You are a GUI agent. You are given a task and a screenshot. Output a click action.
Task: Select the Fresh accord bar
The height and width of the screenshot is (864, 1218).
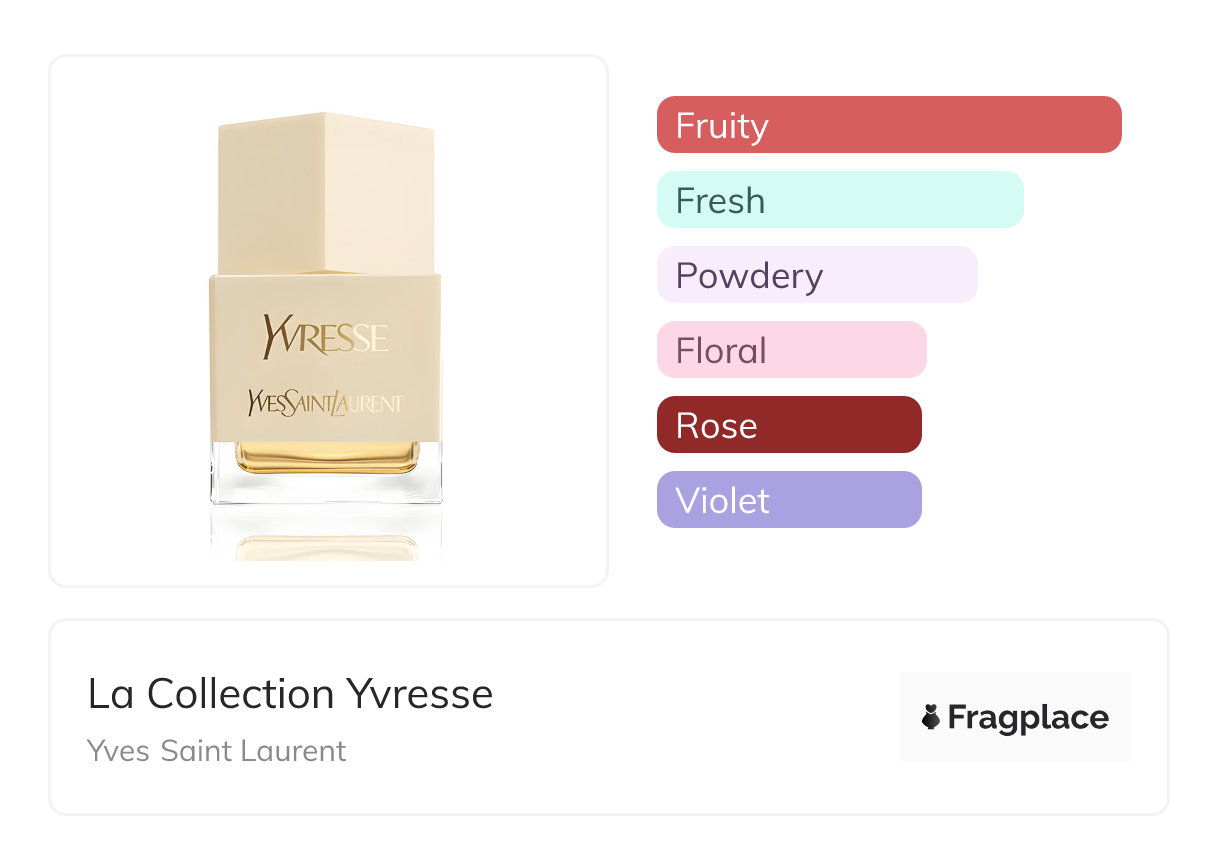tap(840, 200)
